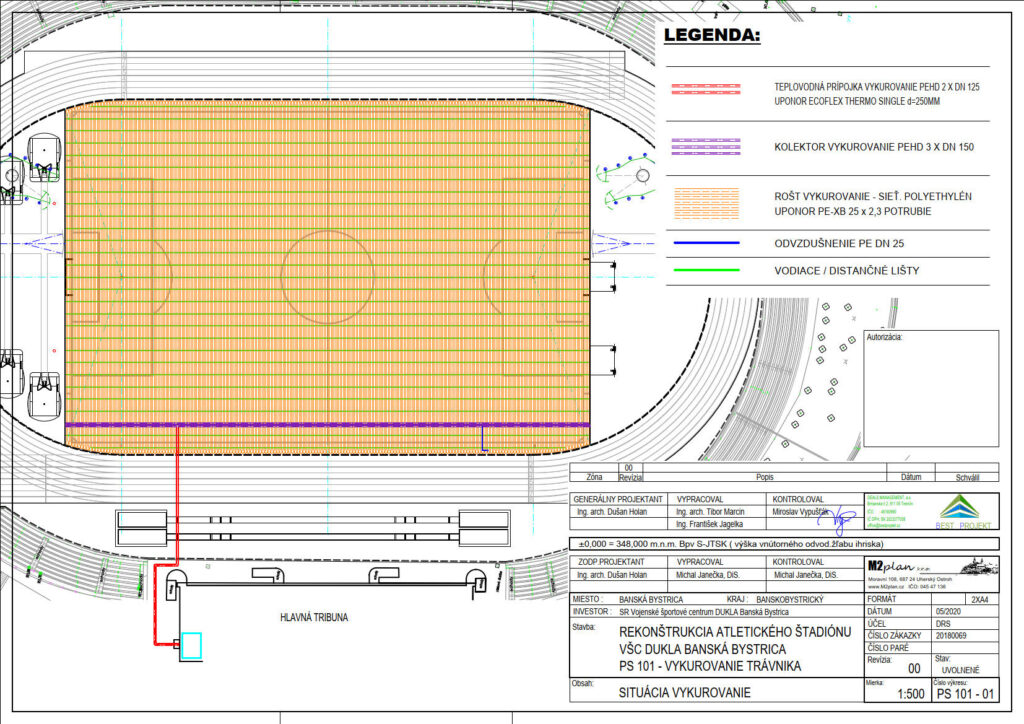This screenshot has height=724, width=1024.
Task: Click the HLAVNÁ TRIBUNA label
Action: pos(313,618)
